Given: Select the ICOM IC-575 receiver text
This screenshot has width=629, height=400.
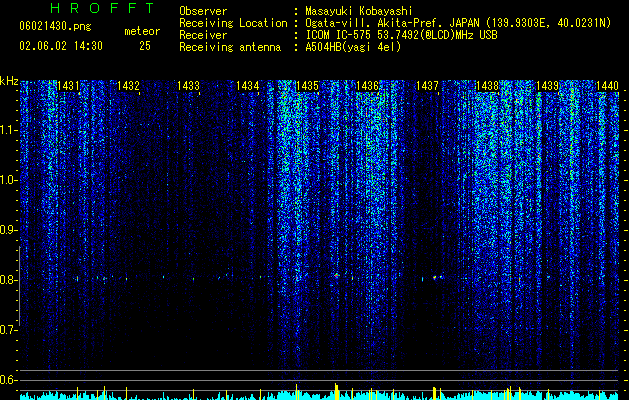Looking at the screenshot, I should pos(401,35).
